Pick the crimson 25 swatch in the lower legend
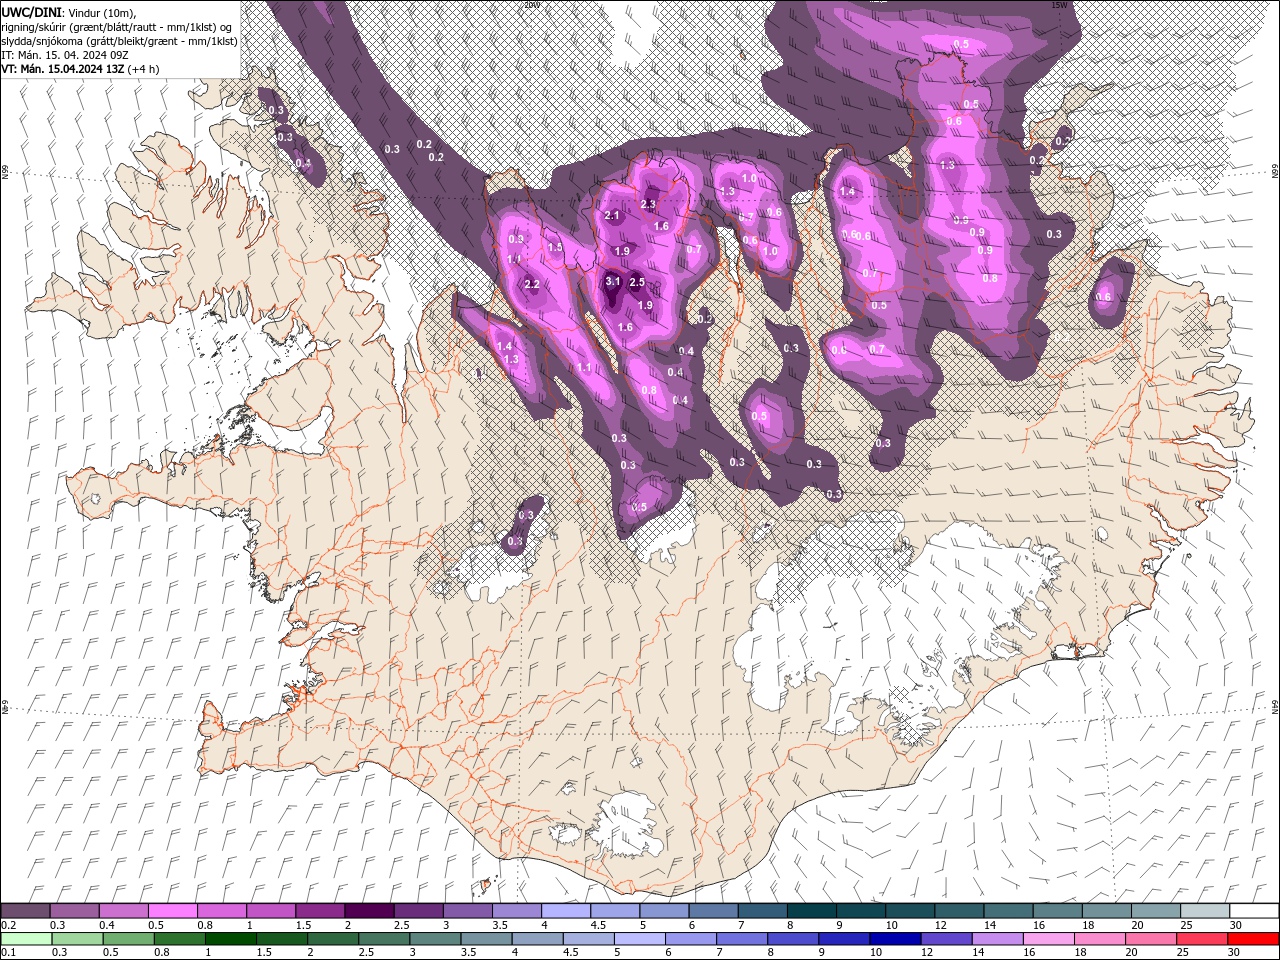1280x960 pixels. click(1204, 939)
